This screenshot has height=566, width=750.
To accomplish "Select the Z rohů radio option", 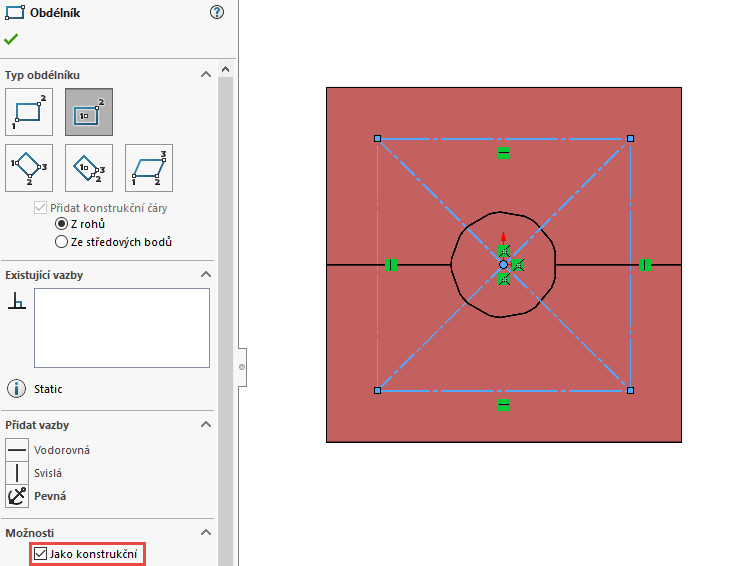I will click(x=61, y=224).
